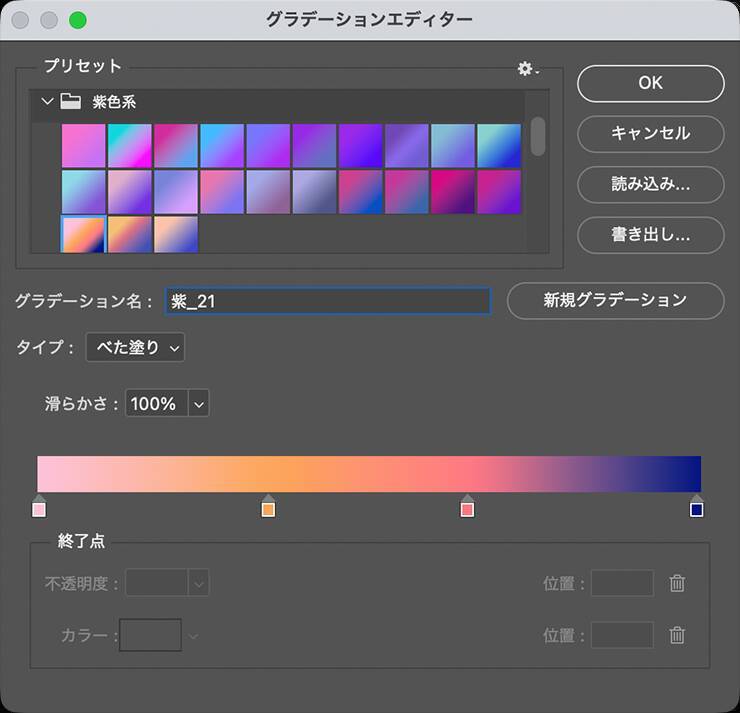The image size is (740, 713).
Task: Open the タイプ dropdown showing べた塗り
Action: point(135,348)
